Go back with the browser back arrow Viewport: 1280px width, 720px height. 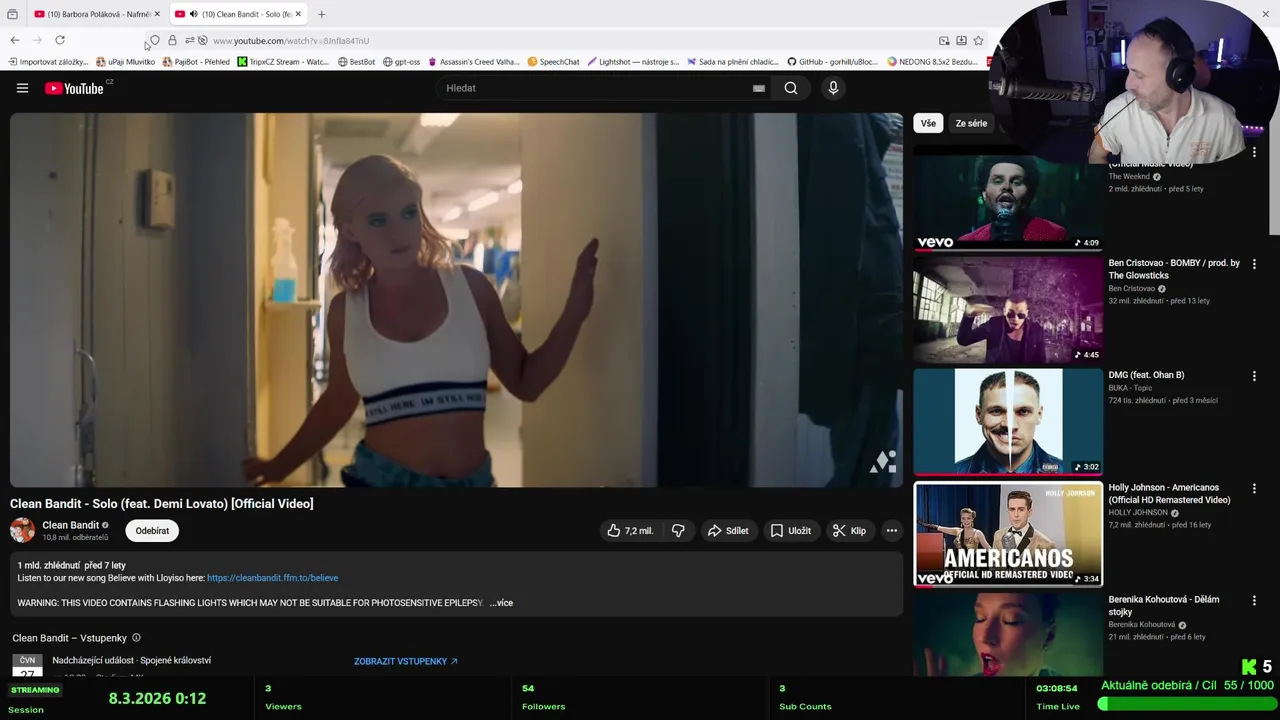tap(15, 40)
